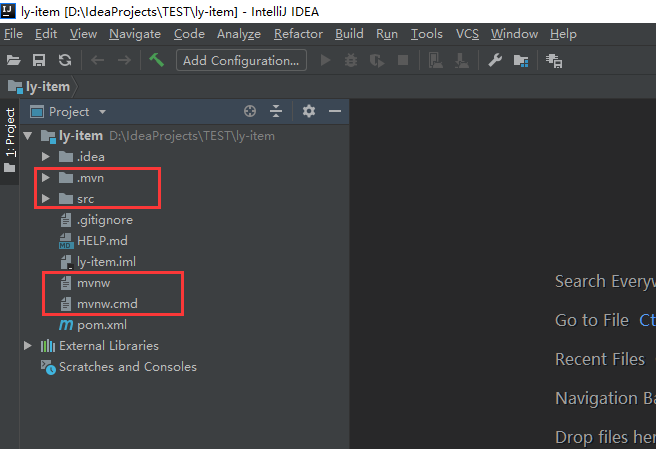This screenshot has height=449, width=656.
Task: Go forward with the right arrow icon
Action: [x=124, y=61]
